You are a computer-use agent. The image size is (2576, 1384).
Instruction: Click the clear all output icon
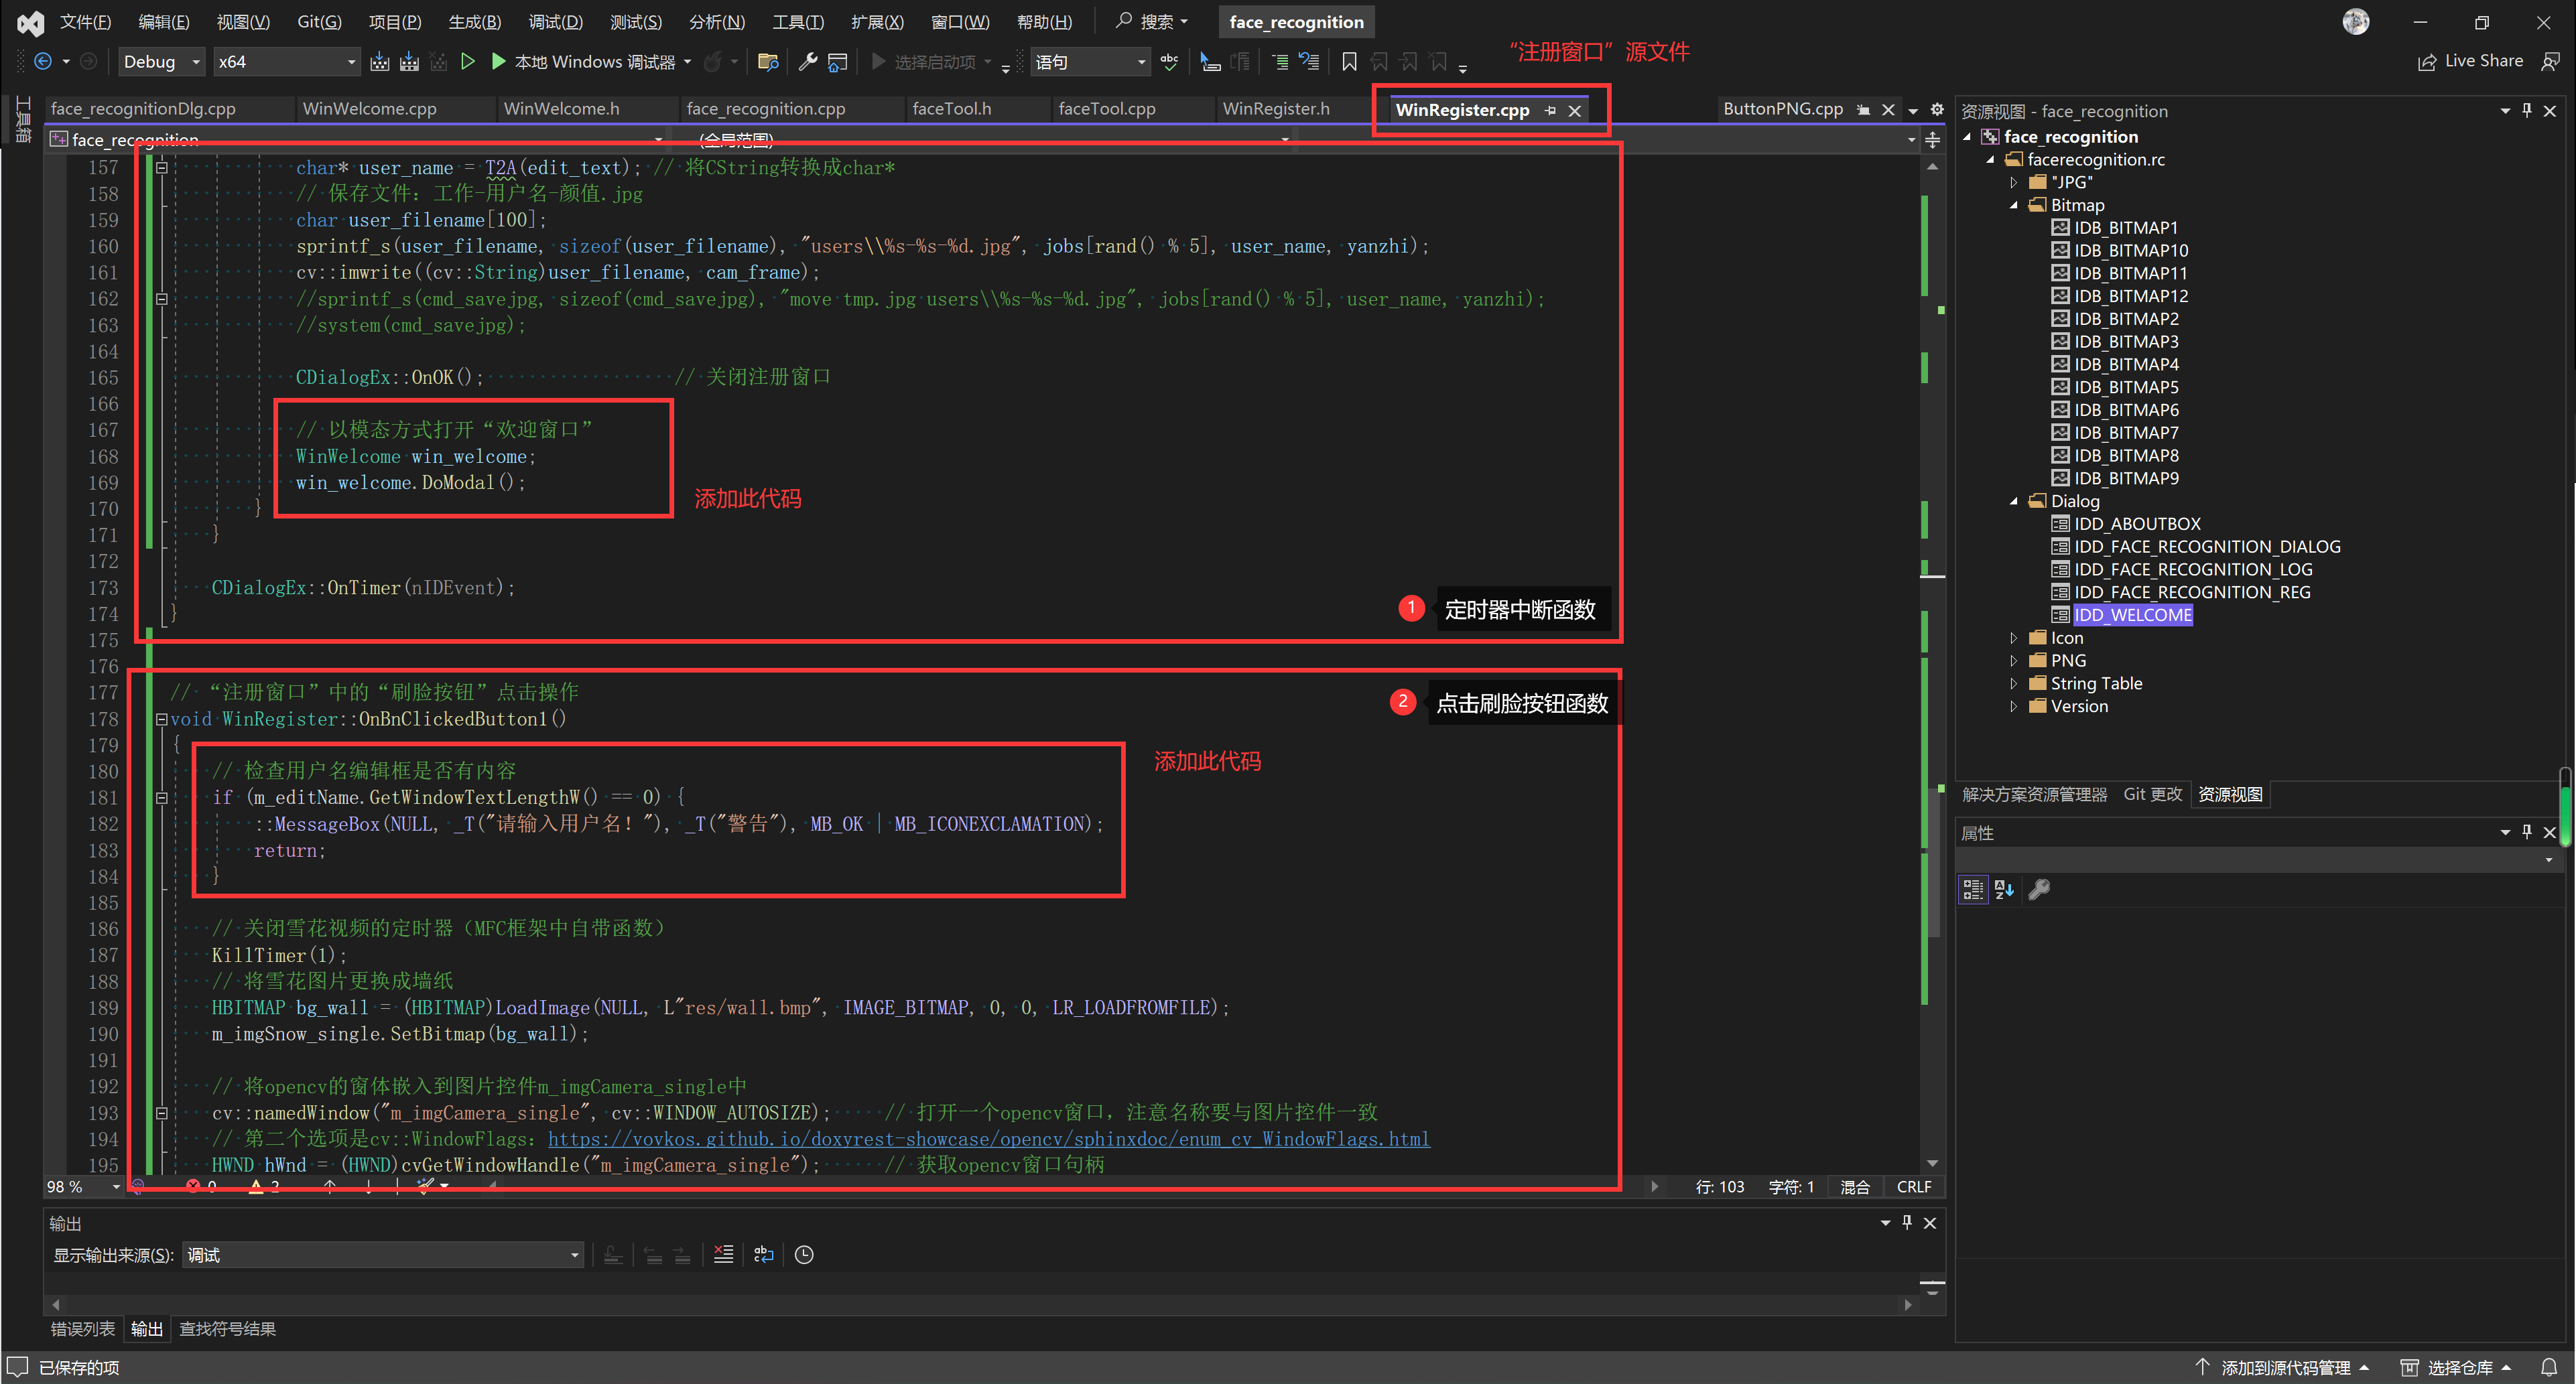click(723, 1254)
